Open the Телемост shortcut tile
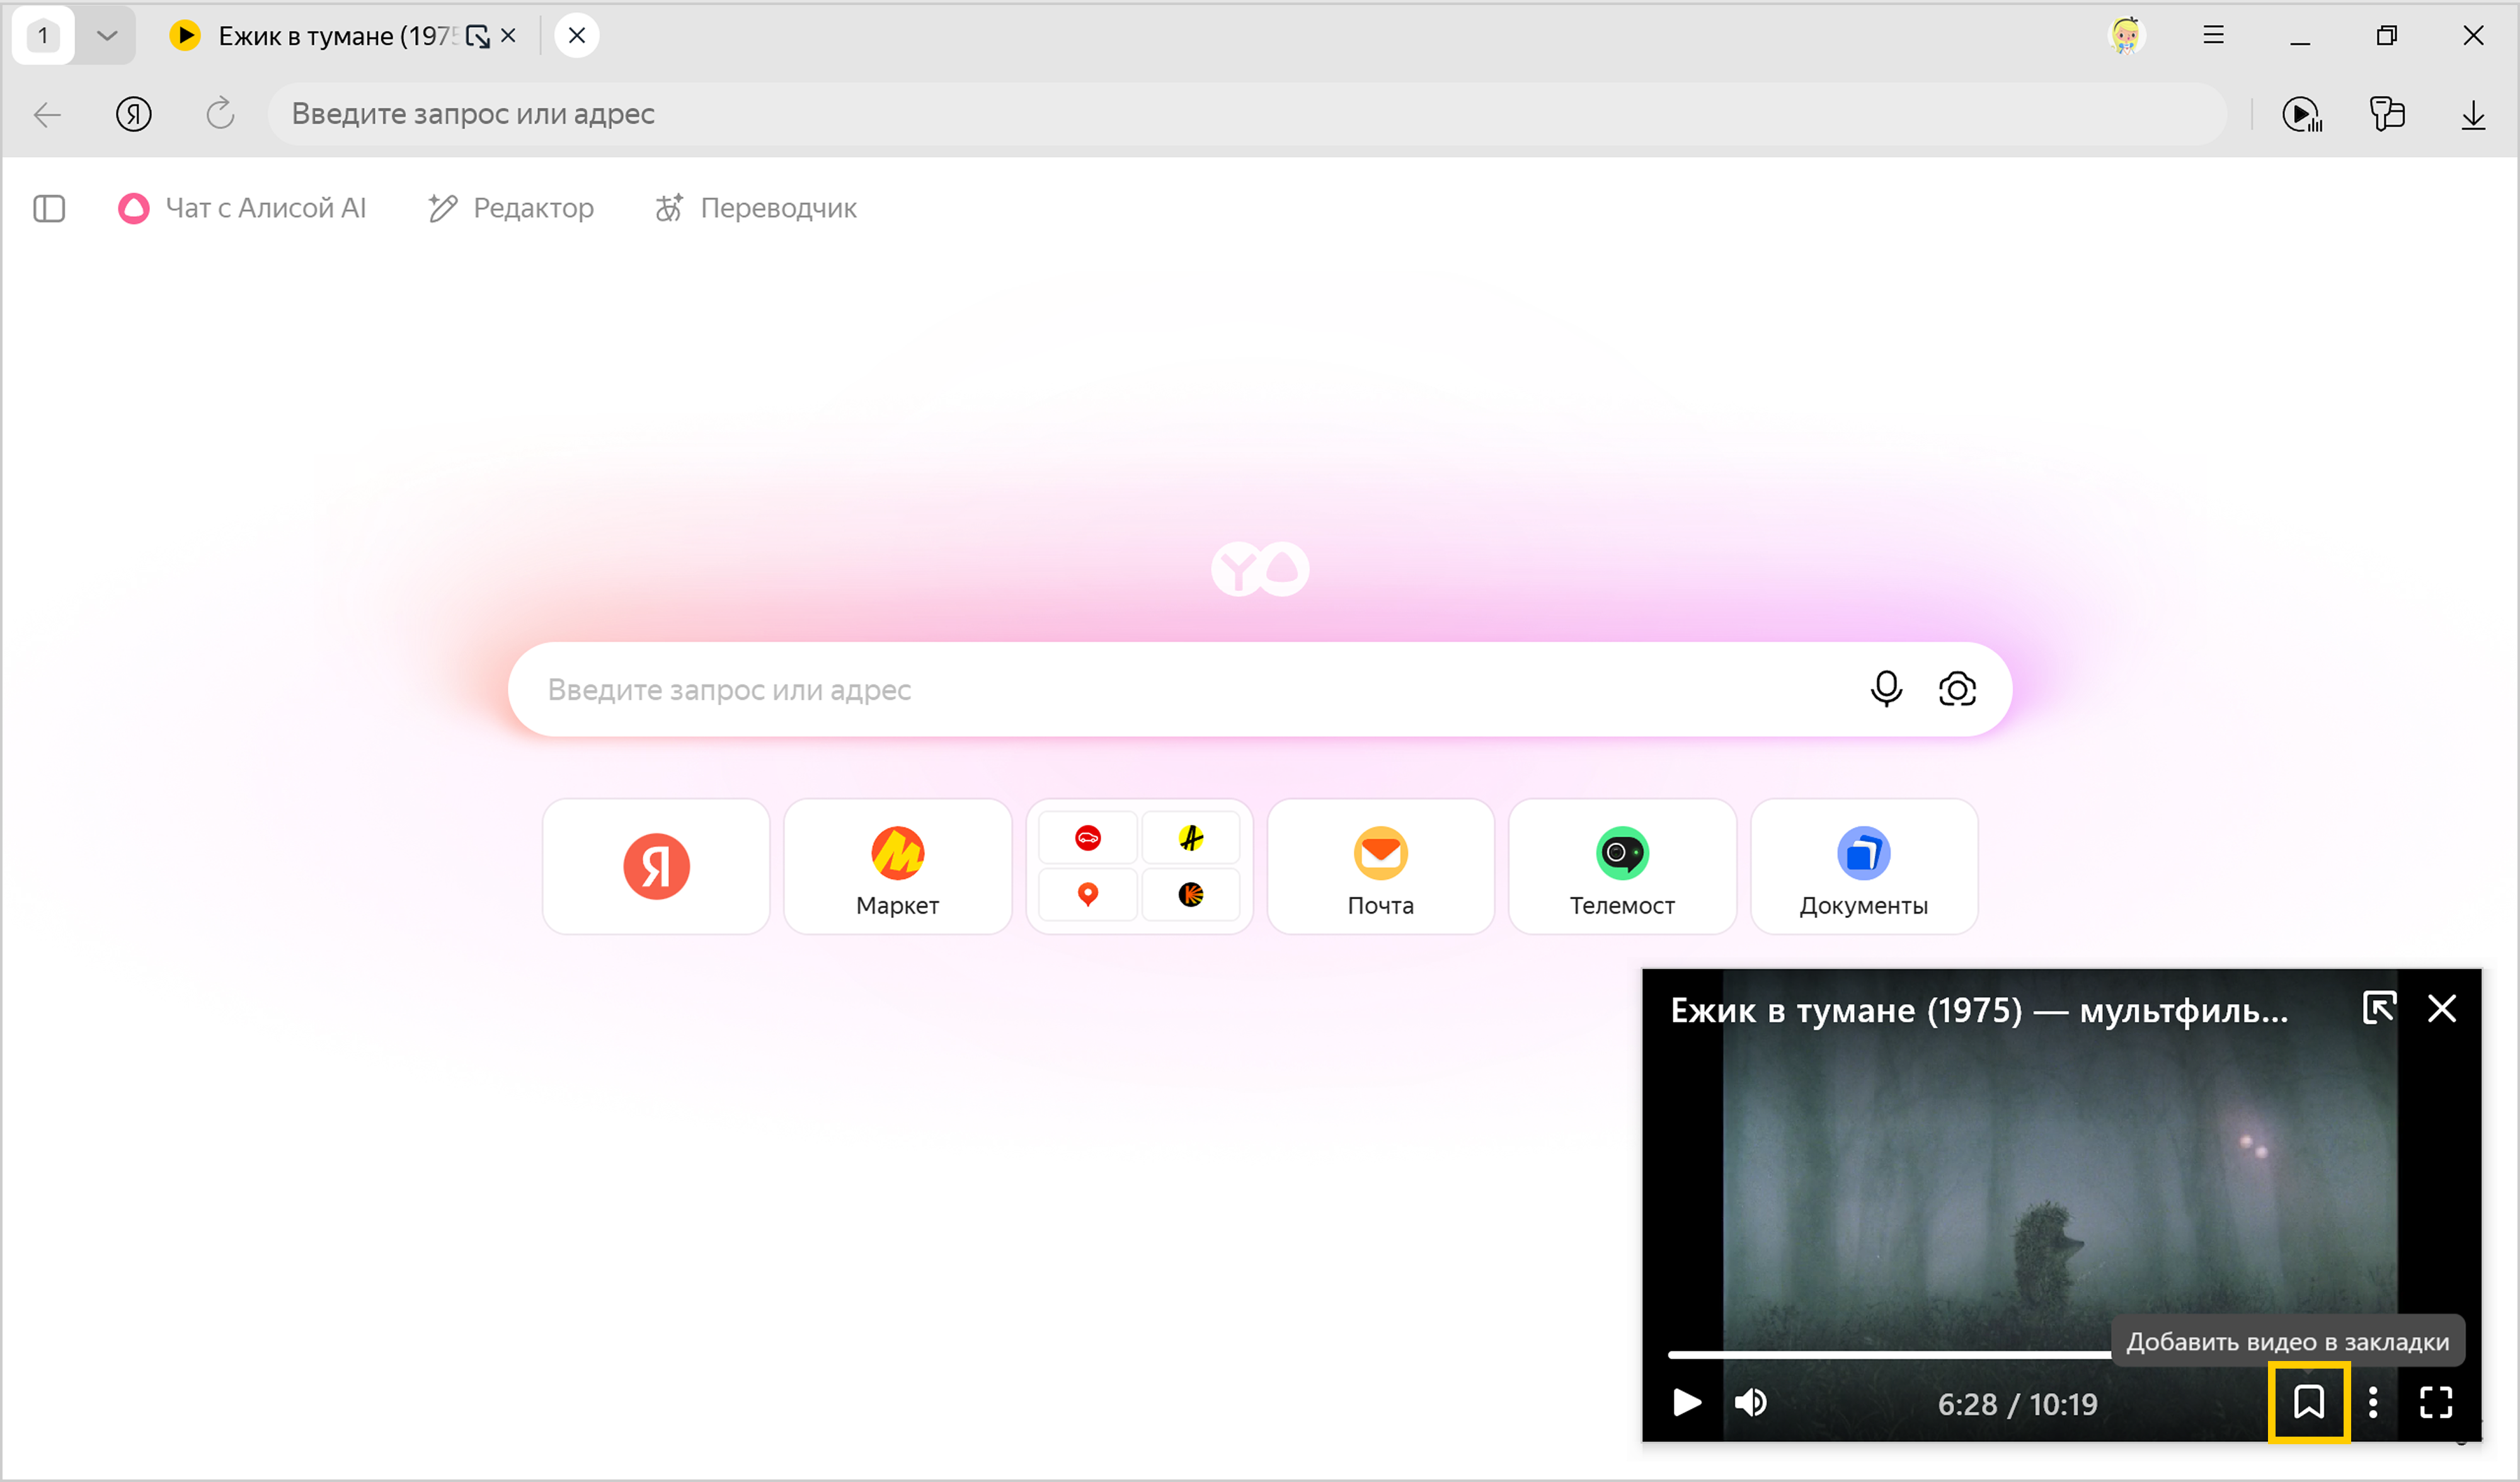2520x1482 pixels. click(1621, 866)
